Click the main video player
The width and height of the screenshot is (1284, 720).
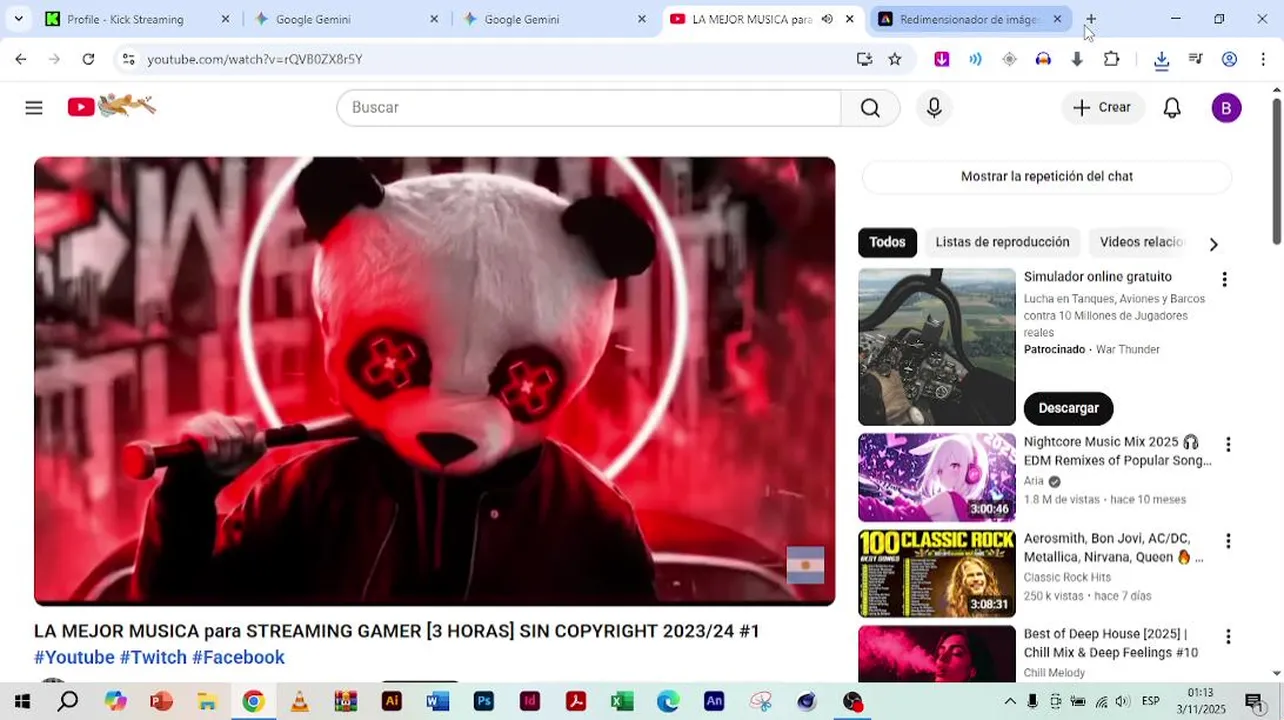point(434,381)
